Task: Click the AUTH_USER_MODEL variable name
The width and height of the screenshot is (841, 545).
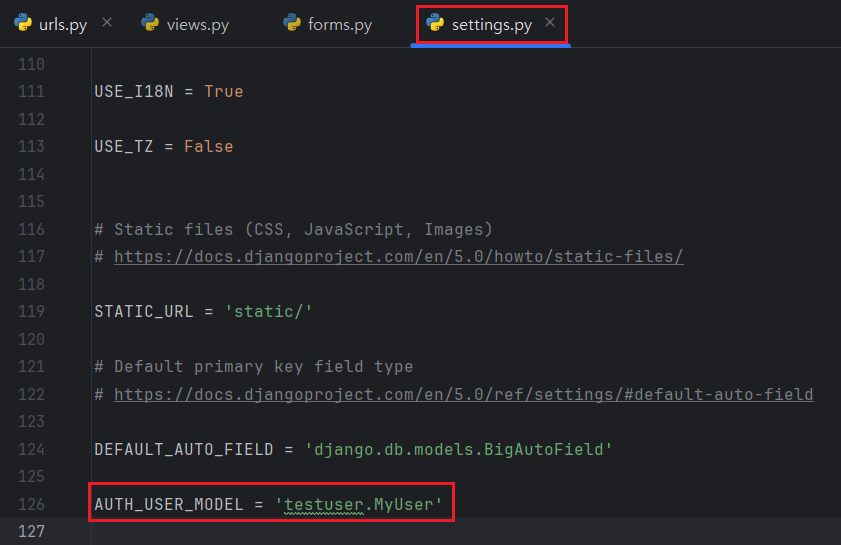Action: tap(168, 504)
